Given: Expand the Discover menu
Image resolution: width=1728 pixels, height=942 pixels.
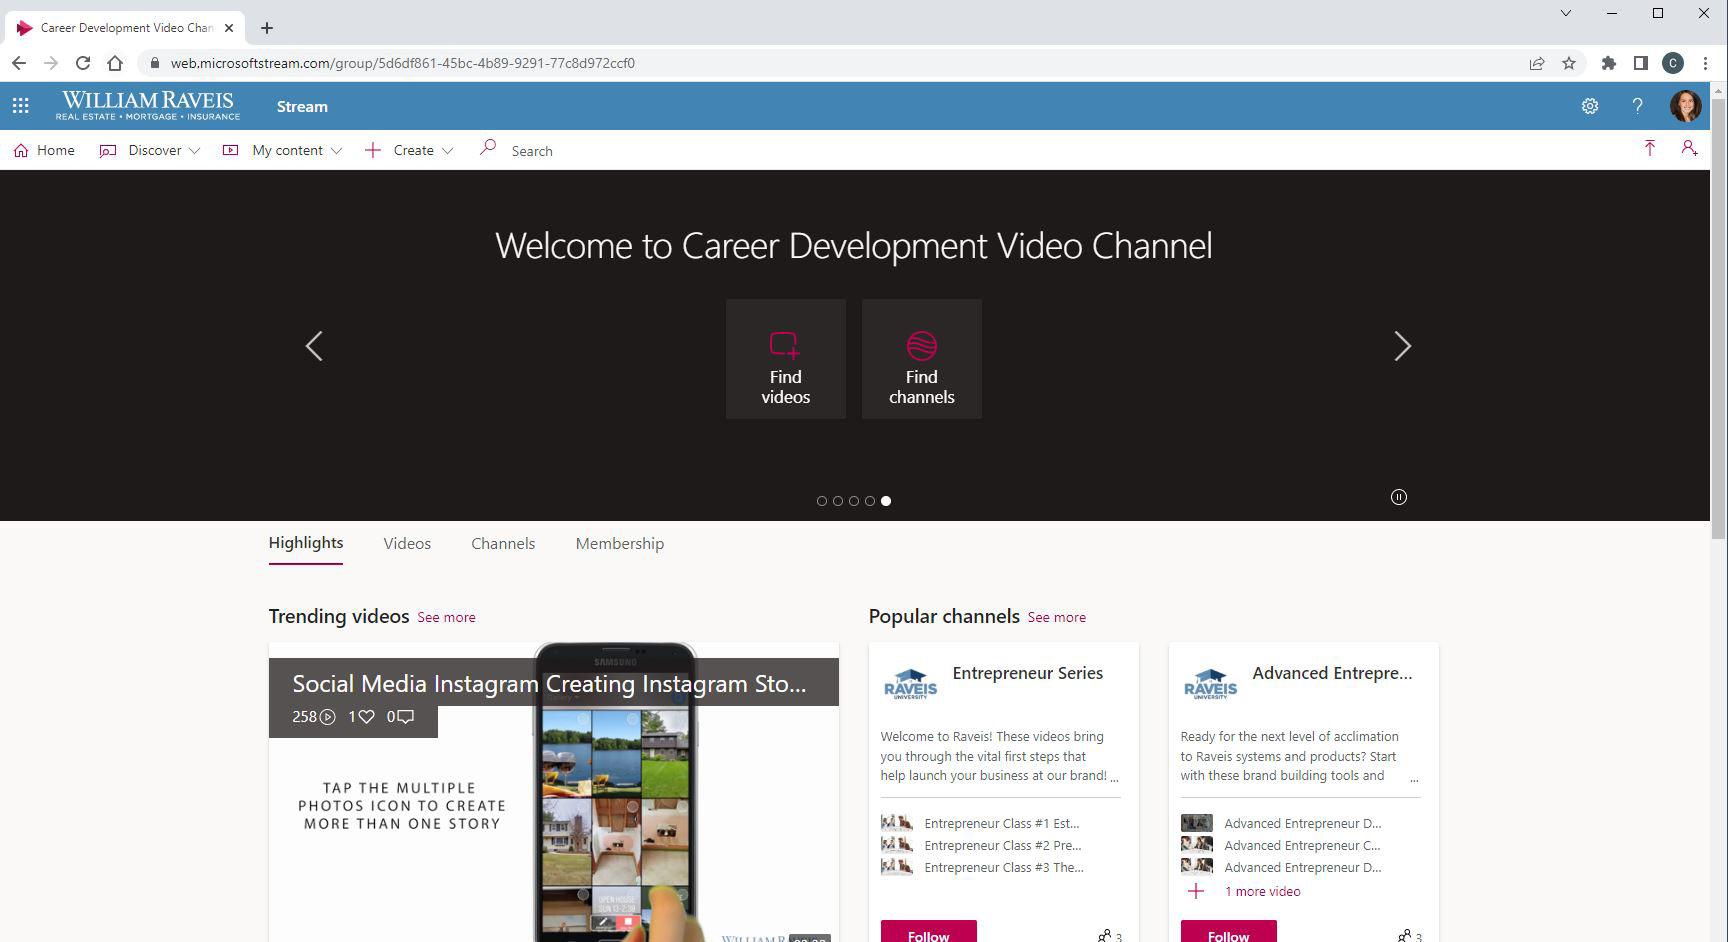Looking at the screenshot, I should click(x=150, y=150).
